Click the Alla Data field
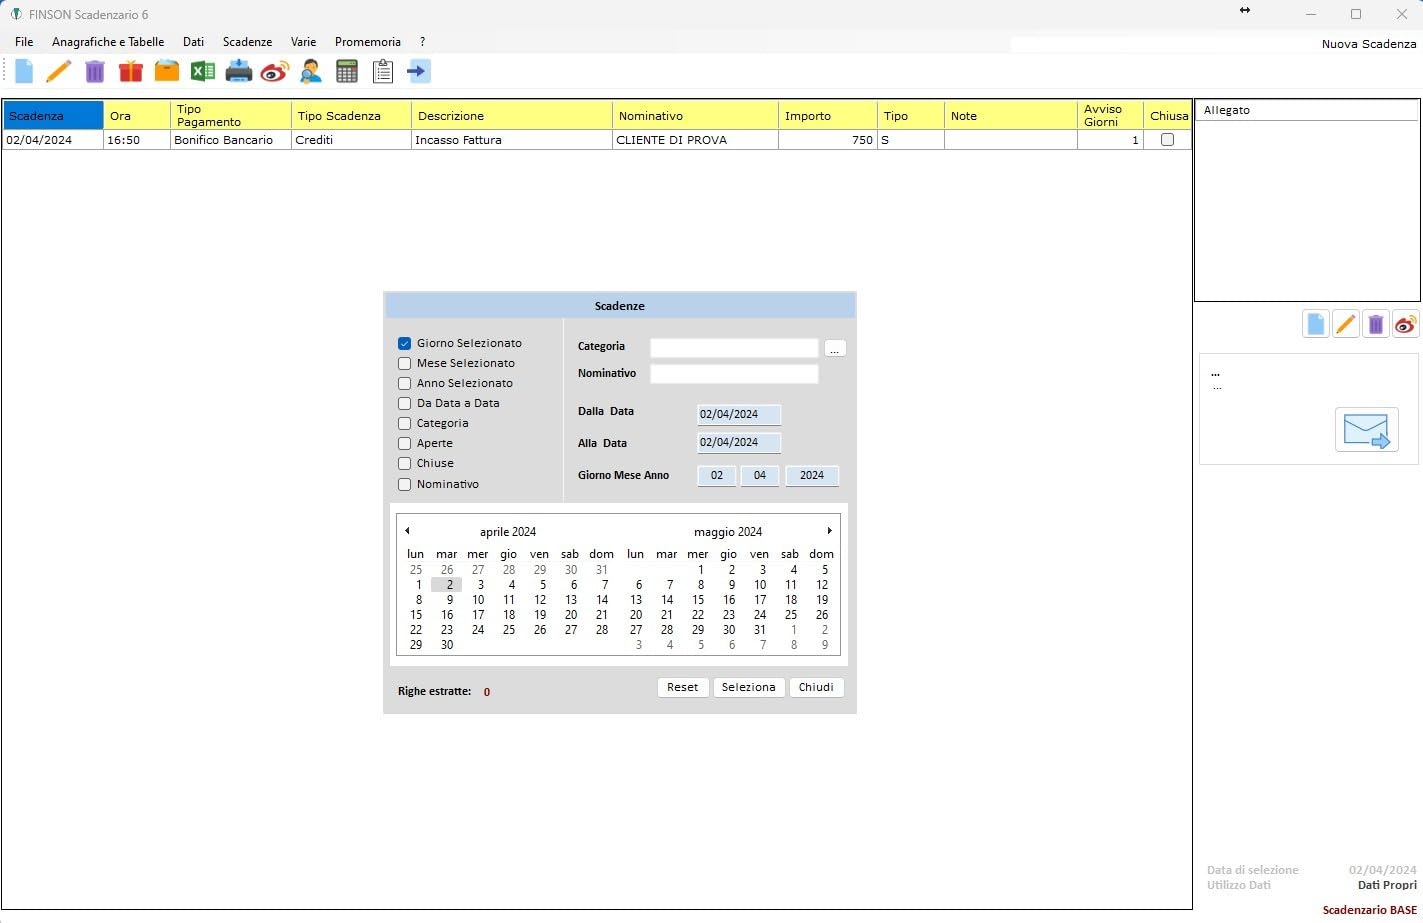The image size is (1423, 923). [739, 442]
